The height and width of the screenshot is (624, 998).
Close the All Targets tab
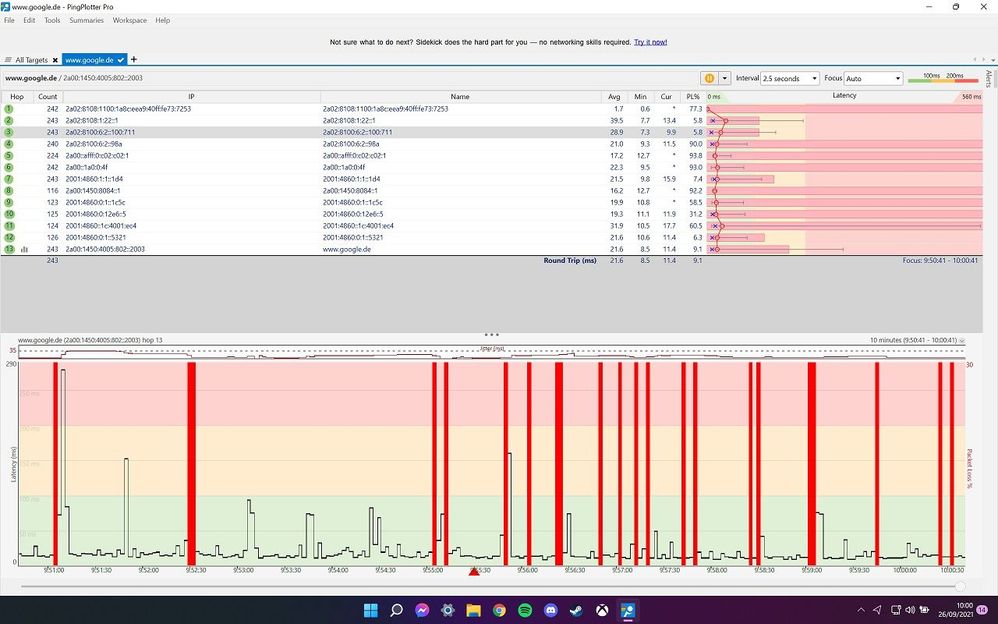click(55, 60)
